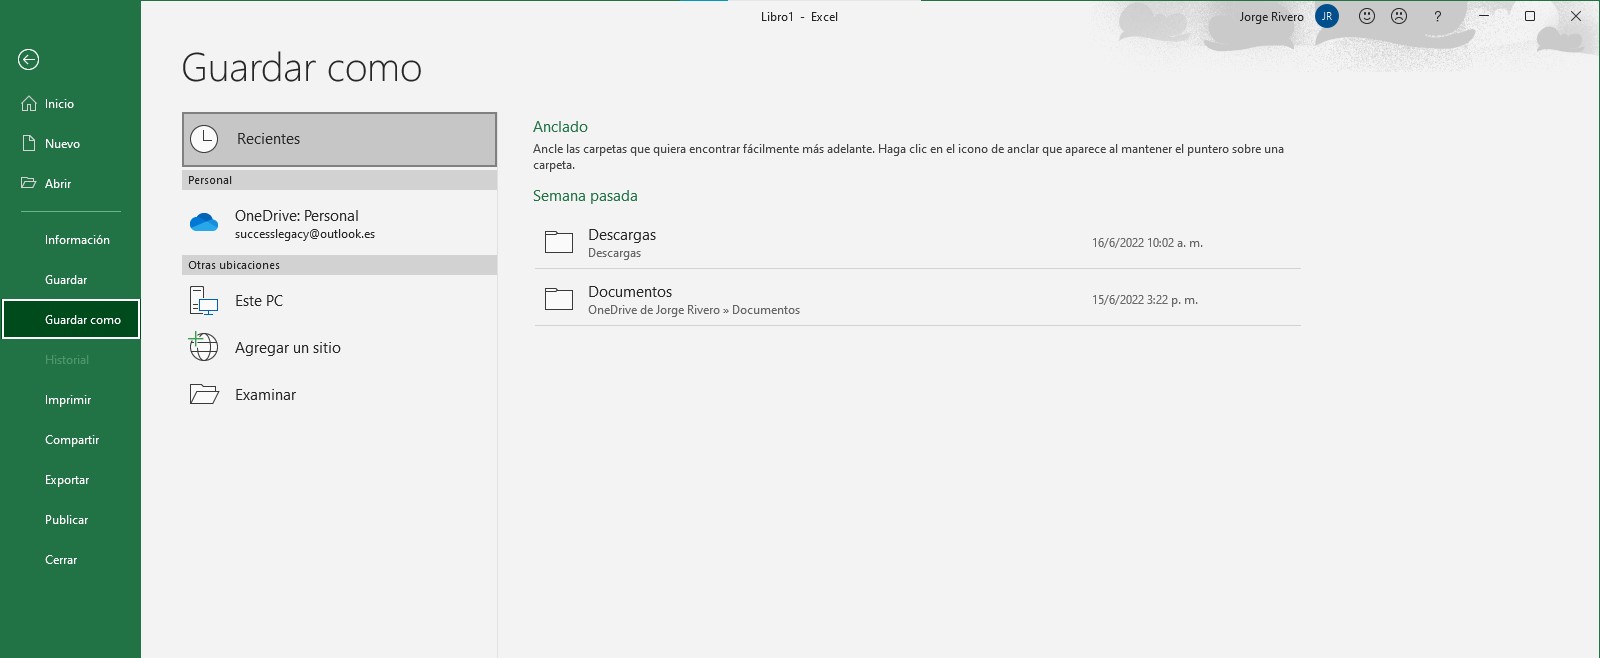Click the 16/6/2022 10:02 a. m. date
1600x658 pixels.
pos(1147,243)
